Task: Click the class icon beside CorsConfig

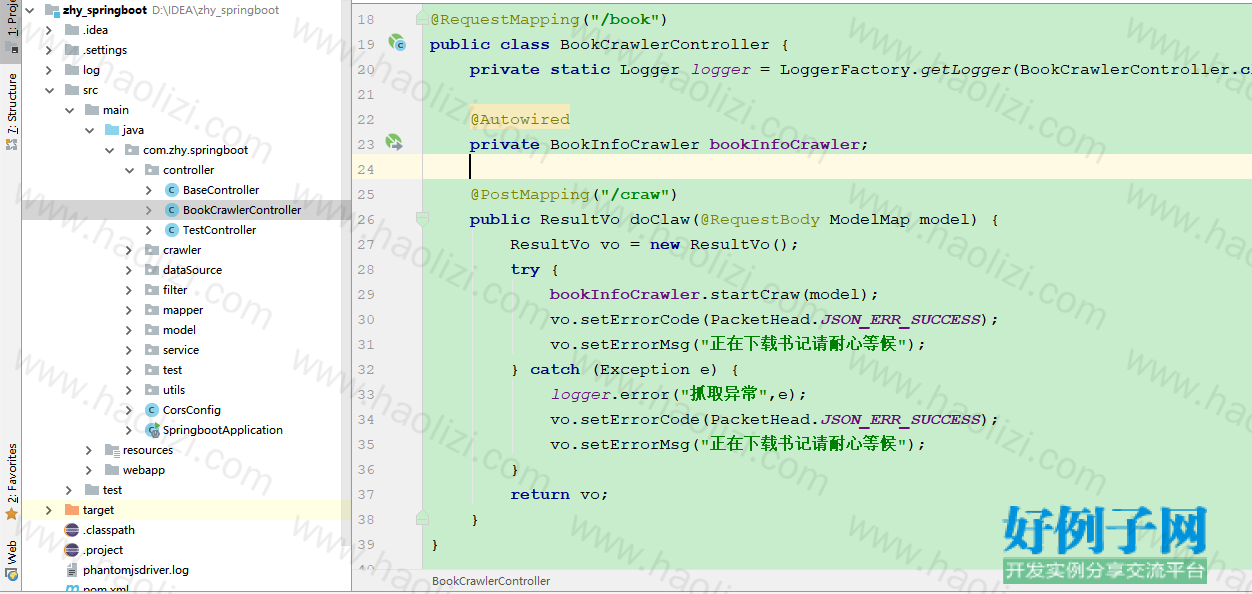Action: [x=152, y=410]
